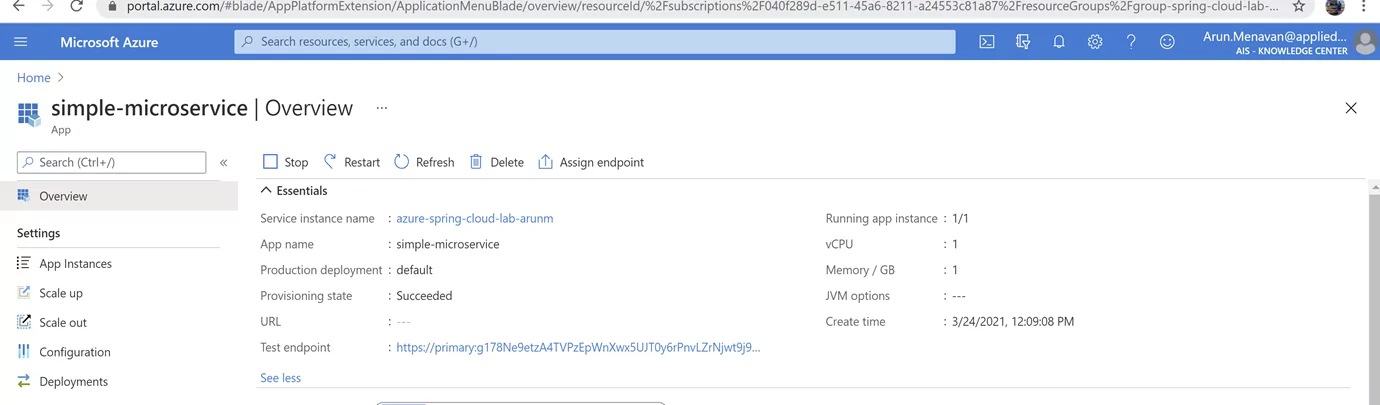Collapse the Essentials section
Viewport: 1380px width, 405px height.
(x=294, y=190)
